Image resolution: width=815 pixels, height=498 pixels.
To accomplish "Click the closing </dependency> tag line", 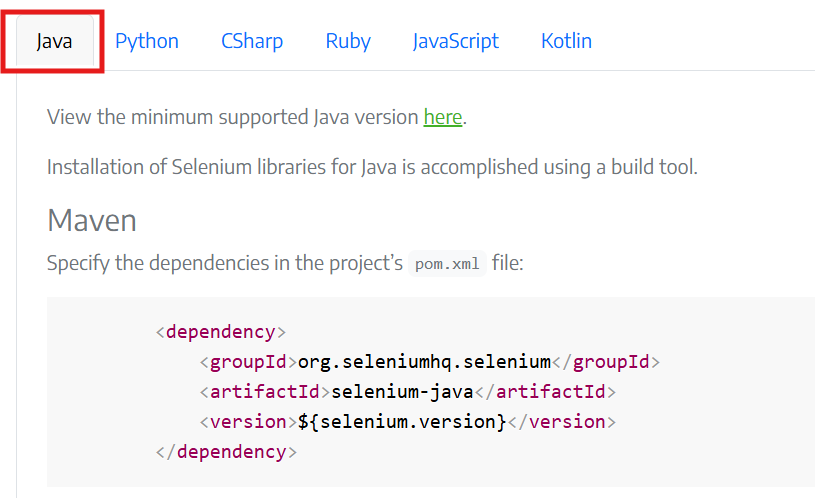I will tap(226, 452).
